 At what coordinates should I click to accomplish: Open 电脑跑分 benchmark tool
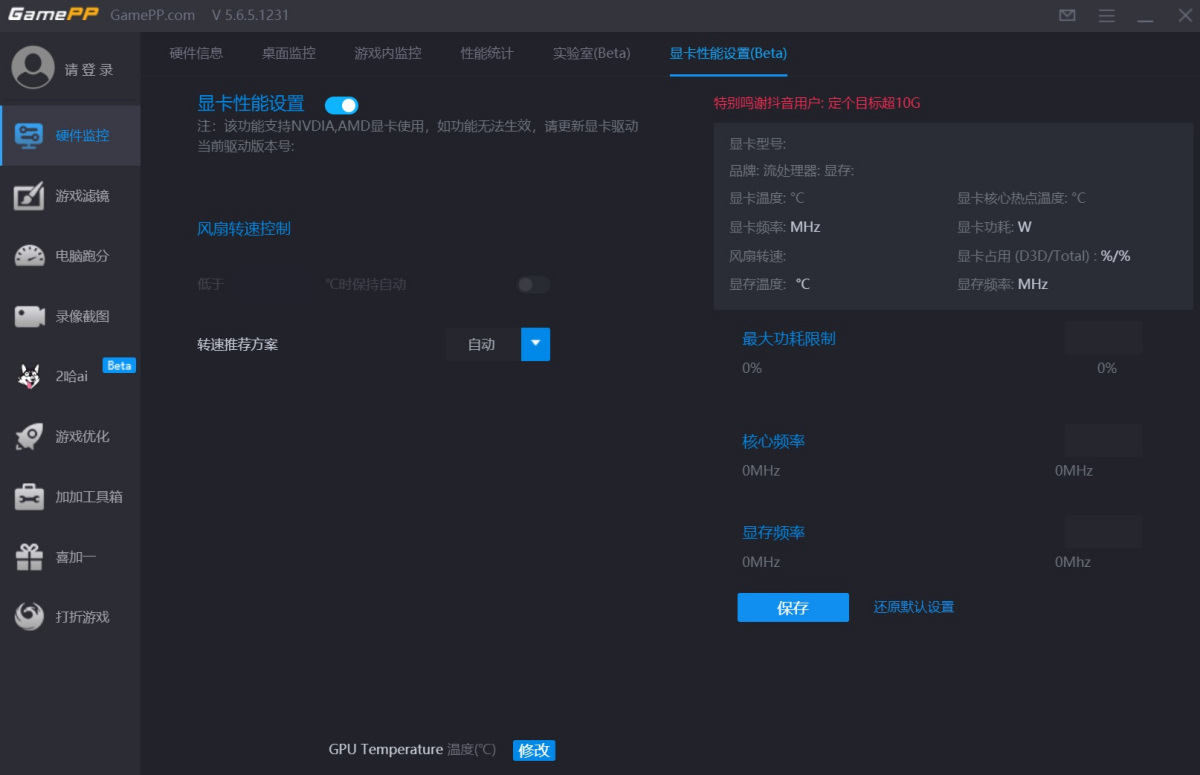pos(70,255)
